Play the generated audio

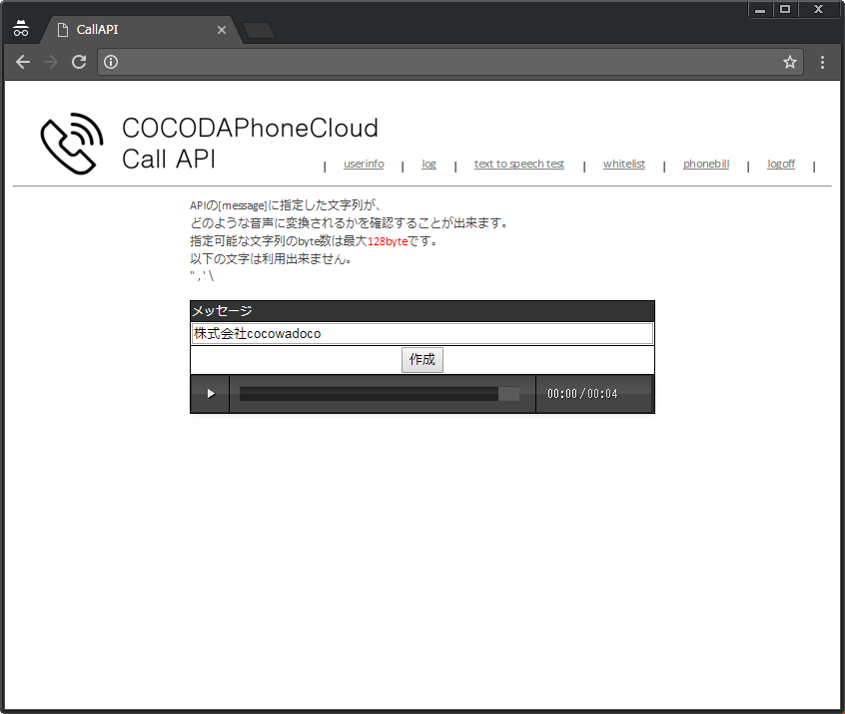pyautogui.click(x=211, y=394)
